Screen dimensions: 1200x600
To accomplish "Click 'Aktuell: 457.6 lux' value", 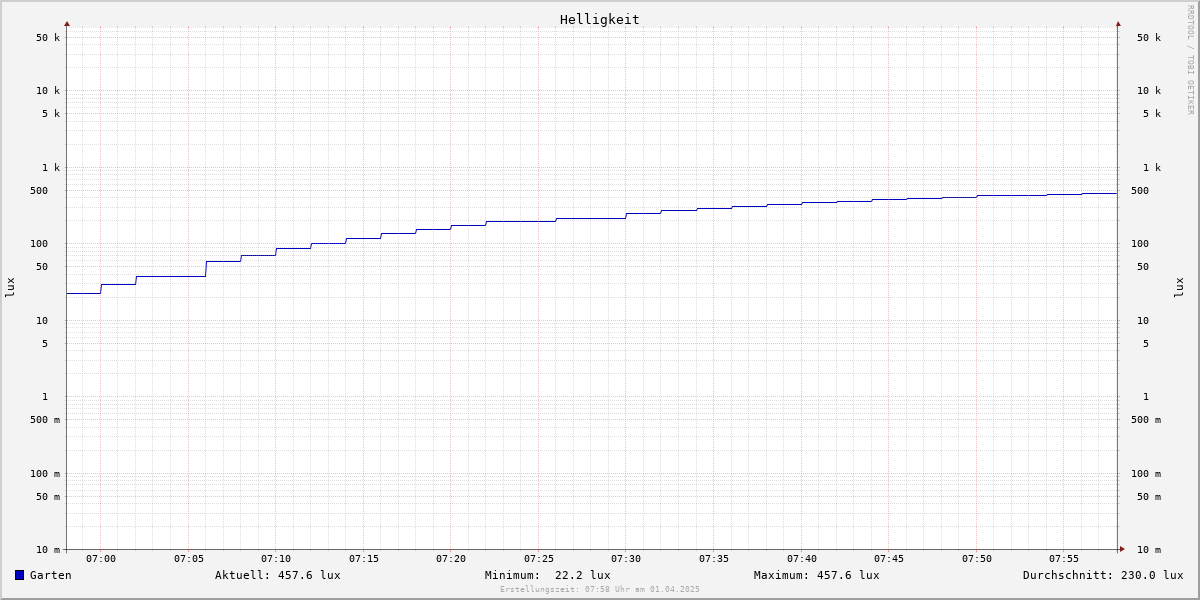I will pos(278,575).
